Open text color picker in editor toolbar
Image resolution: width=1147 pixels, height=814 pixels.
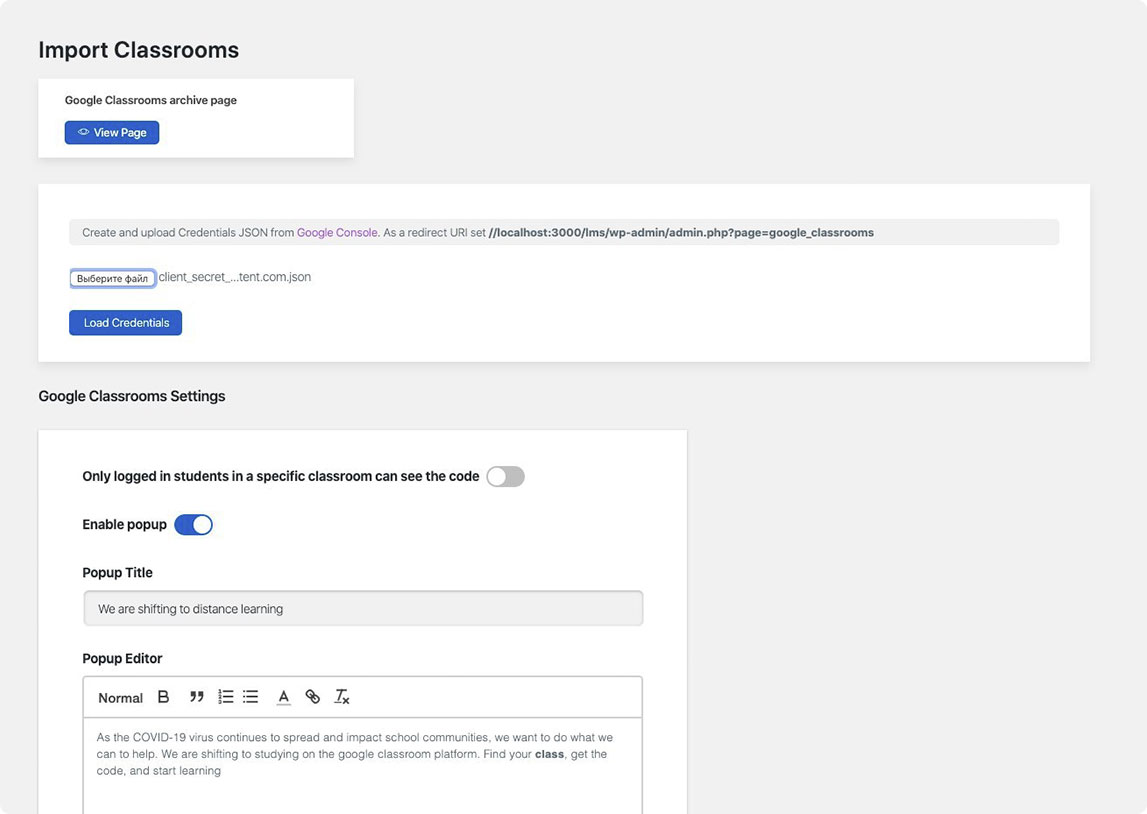click(x=284, y=697)
